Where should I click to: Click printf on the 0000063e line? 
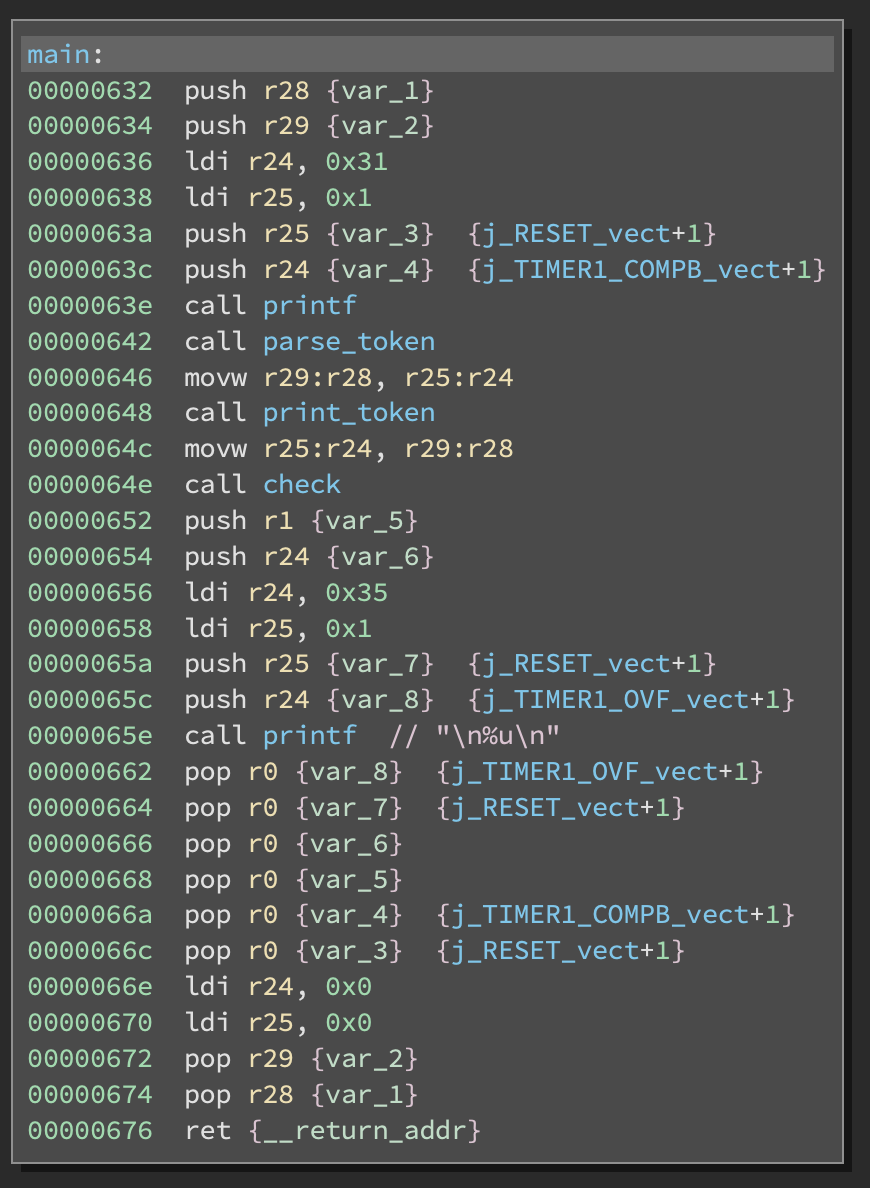[309, 305]
